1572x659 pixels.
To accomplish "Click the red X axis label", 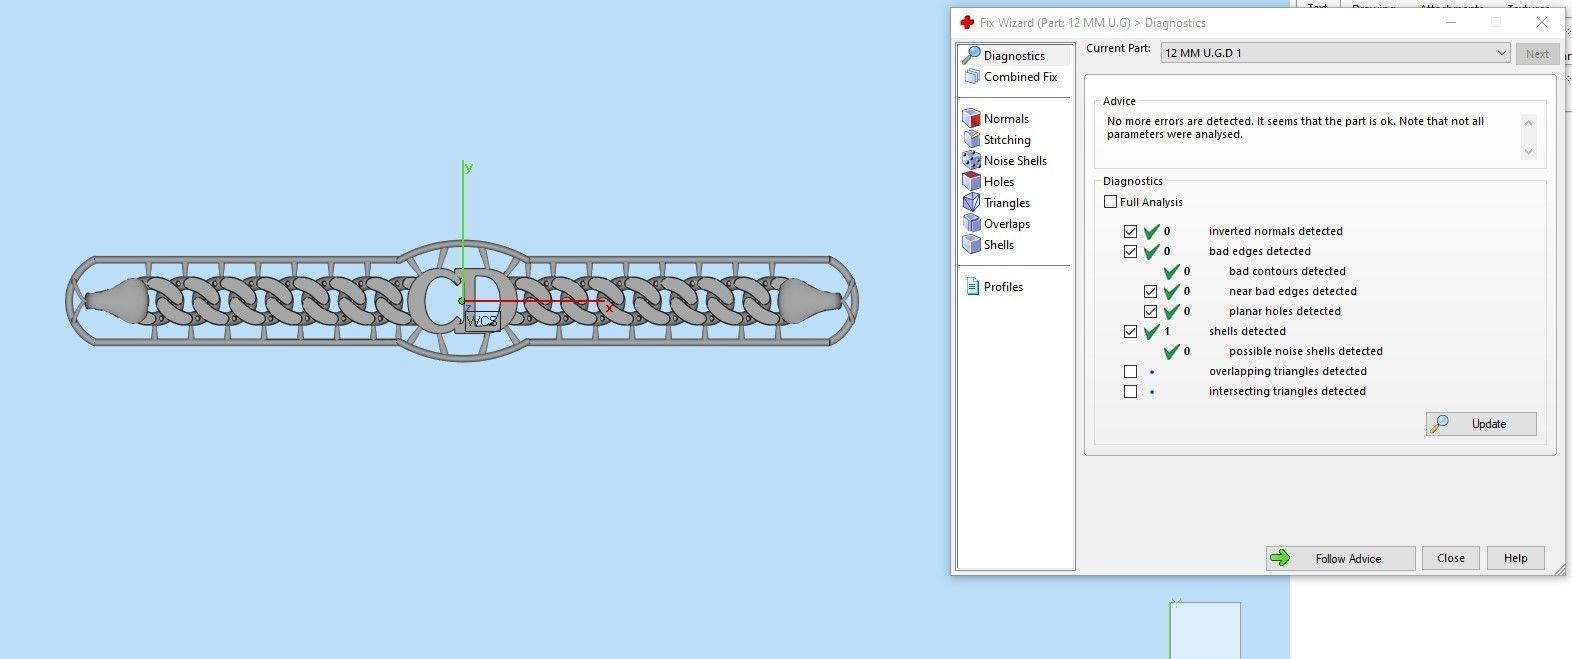I will pos(609,308).
